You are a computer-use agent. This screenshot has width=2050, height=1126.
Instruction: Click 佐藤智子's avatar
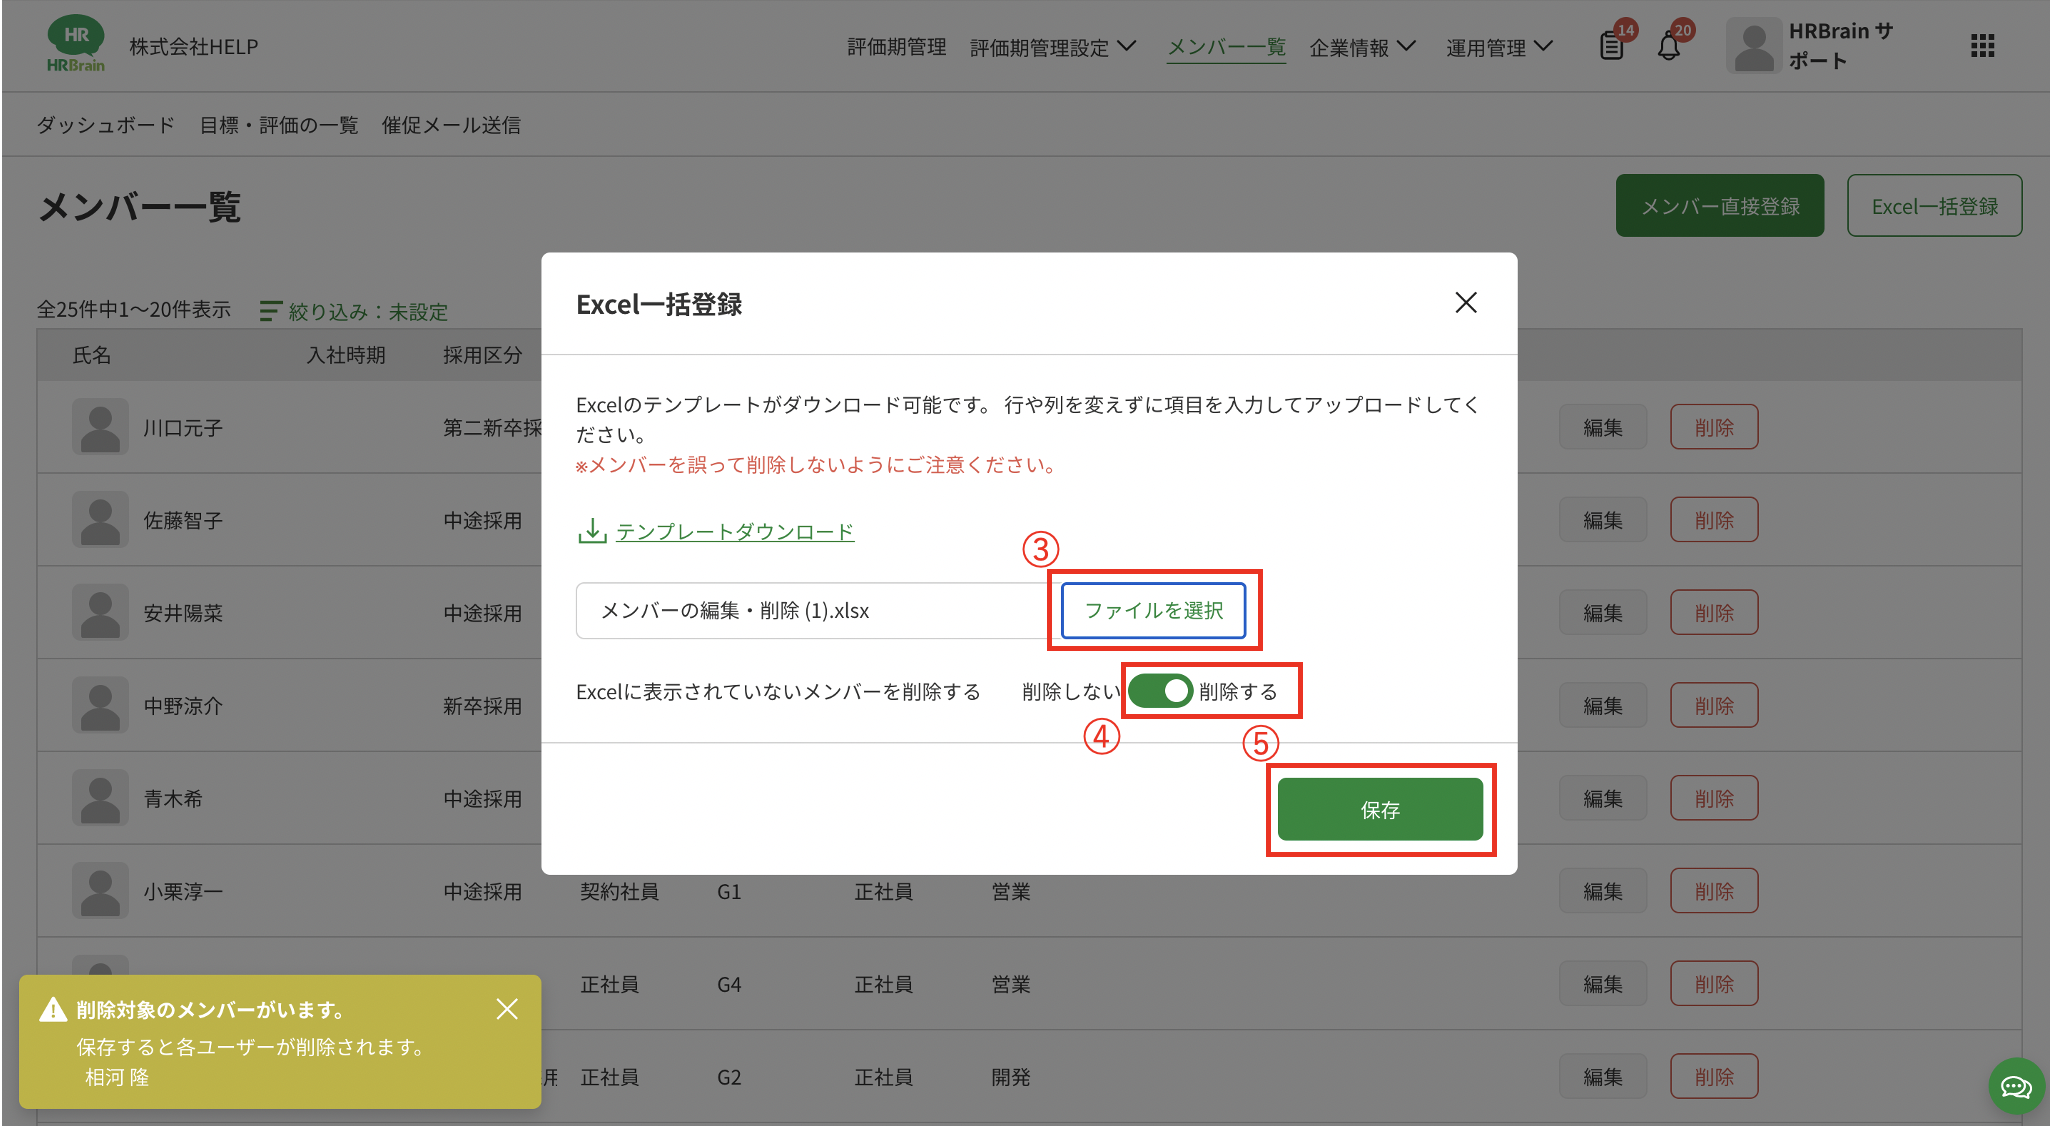click(100, 520)
